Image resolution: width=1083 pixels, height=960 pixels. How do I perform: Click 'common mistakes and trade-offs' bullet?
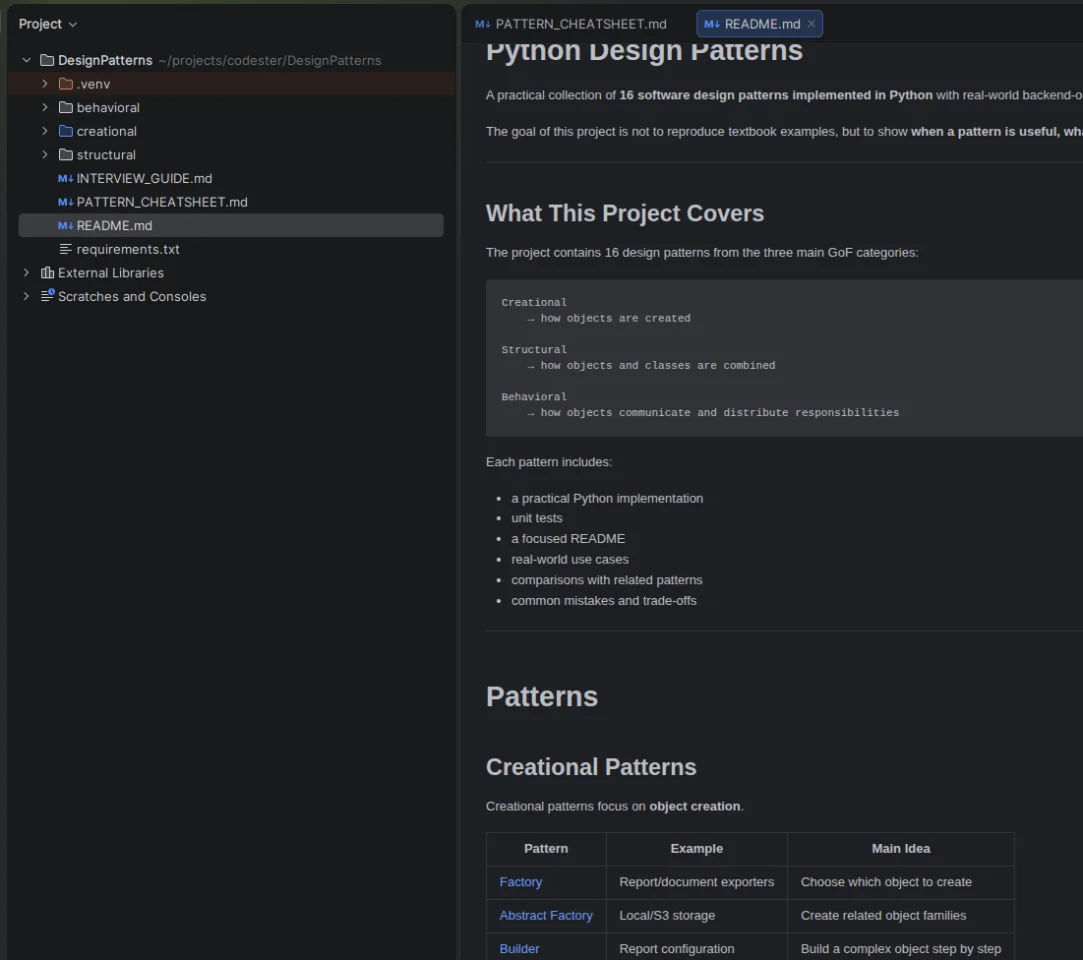pos(604,601)
